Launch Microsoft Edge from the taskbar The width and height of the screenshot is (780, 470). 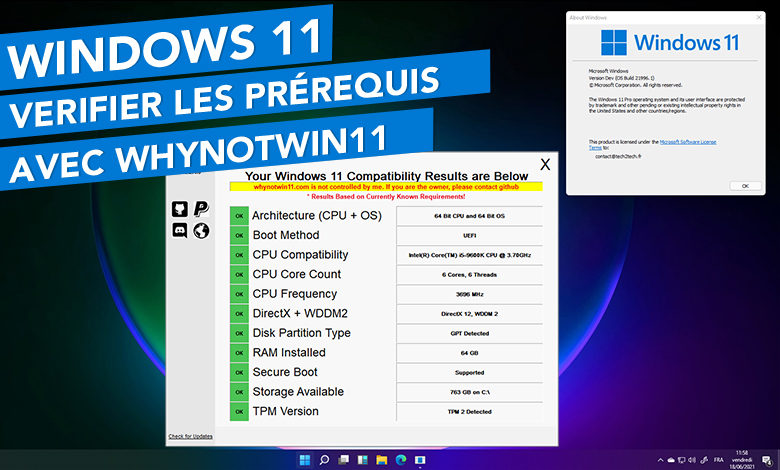[x=401, y=460]
